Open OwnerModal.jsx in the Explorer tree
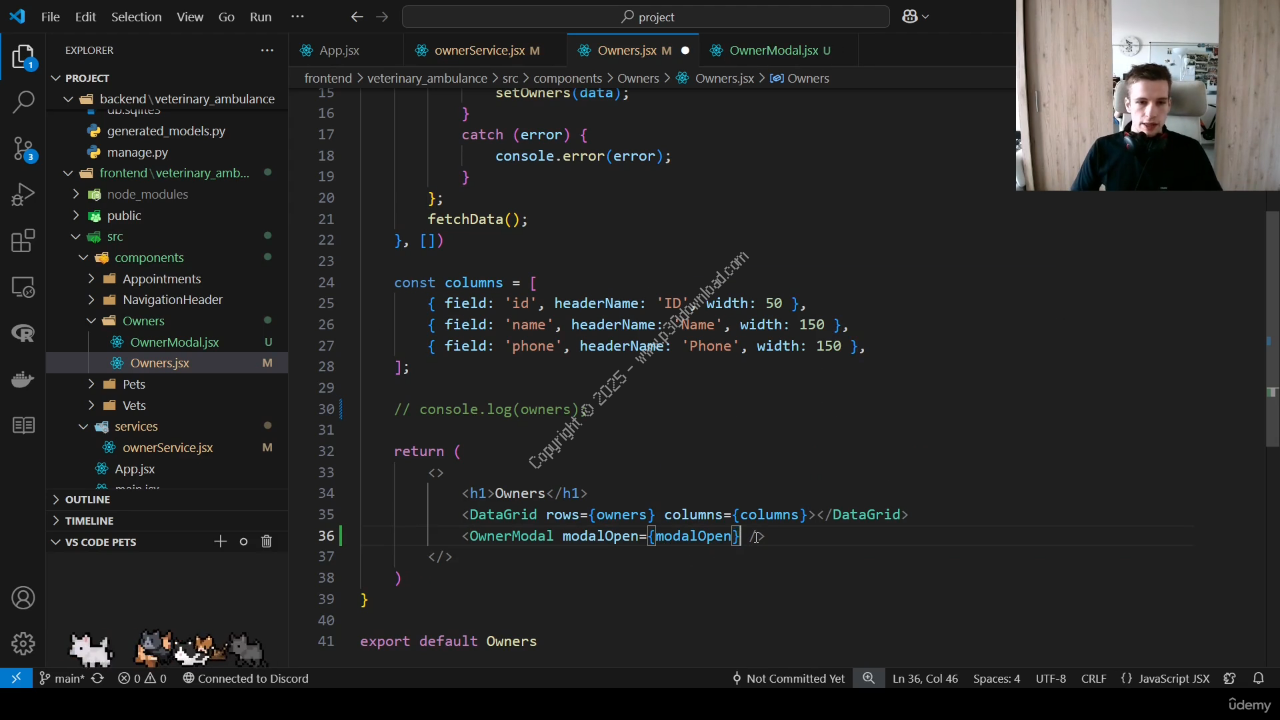 174,342
